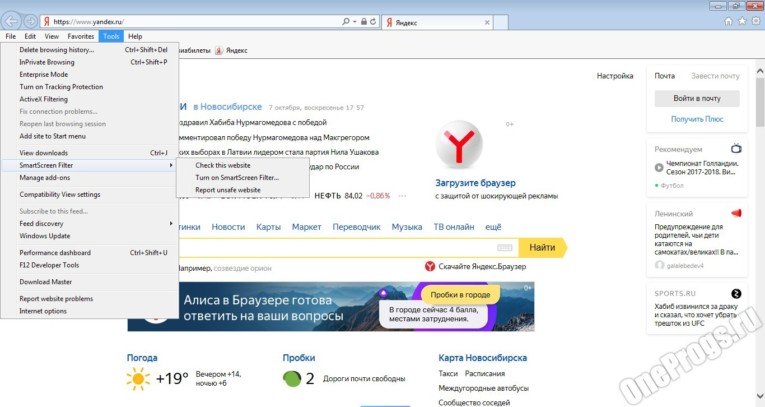Click the page vertical scrollbar thumb
This screenshot has height=407, width=765.
(x=760, y=102)
